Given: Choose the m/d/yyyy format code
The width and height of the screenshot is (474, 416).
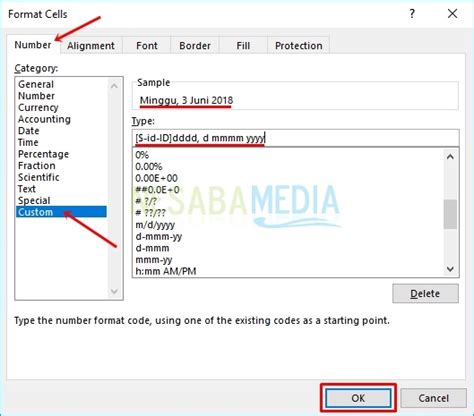Looking at the screenshot, I should (x=288, y=225).
